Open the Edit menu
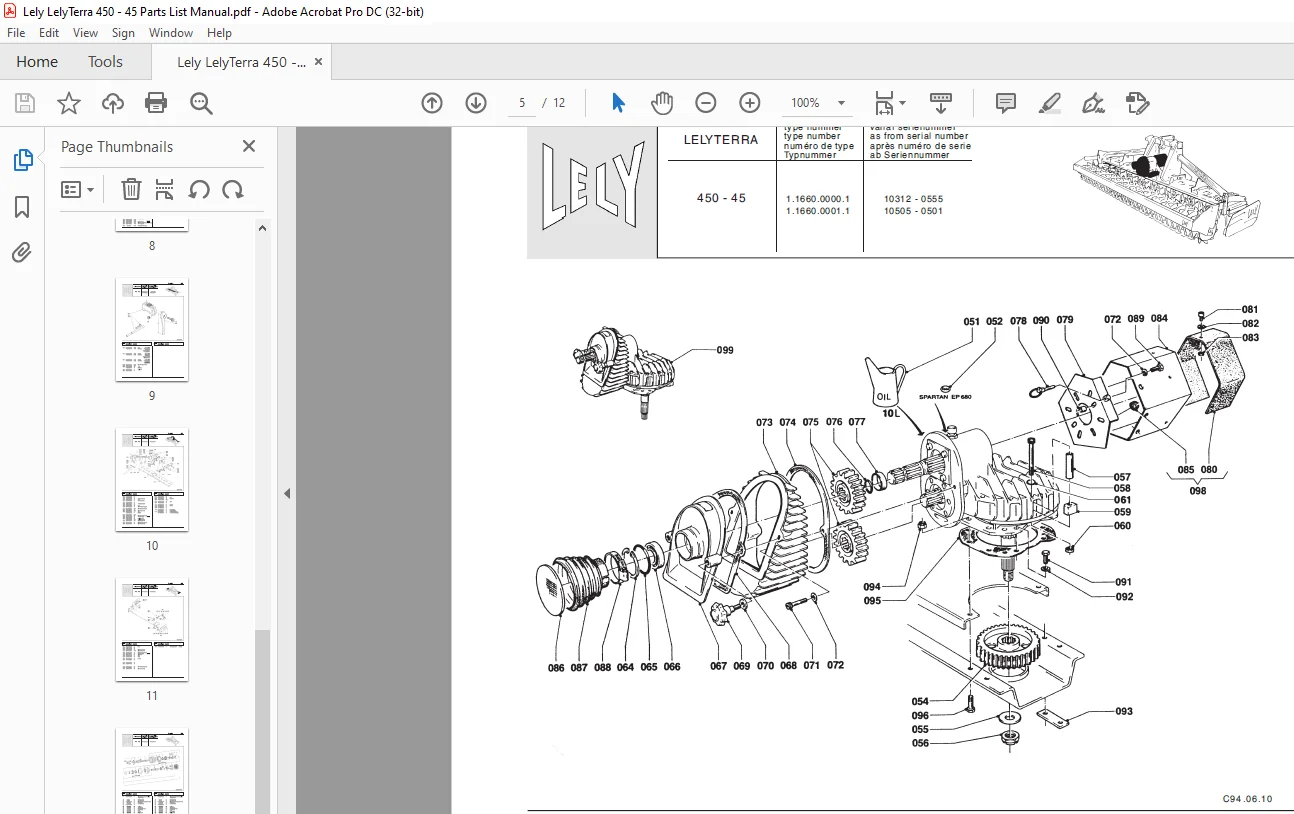 (x=49, y=33)
